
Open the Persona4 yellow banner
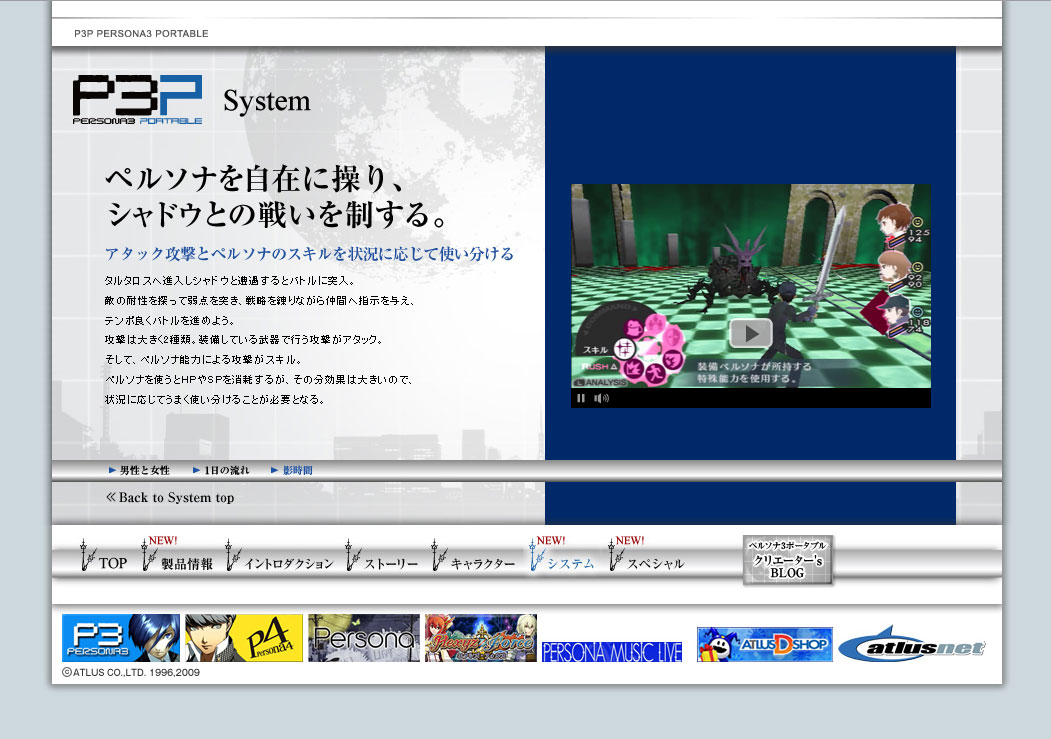244,638
